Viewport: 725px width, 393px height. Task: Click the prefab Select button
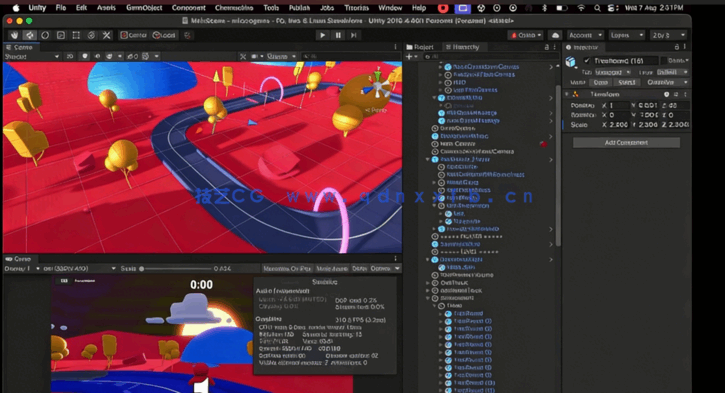(x=627, y=82)
